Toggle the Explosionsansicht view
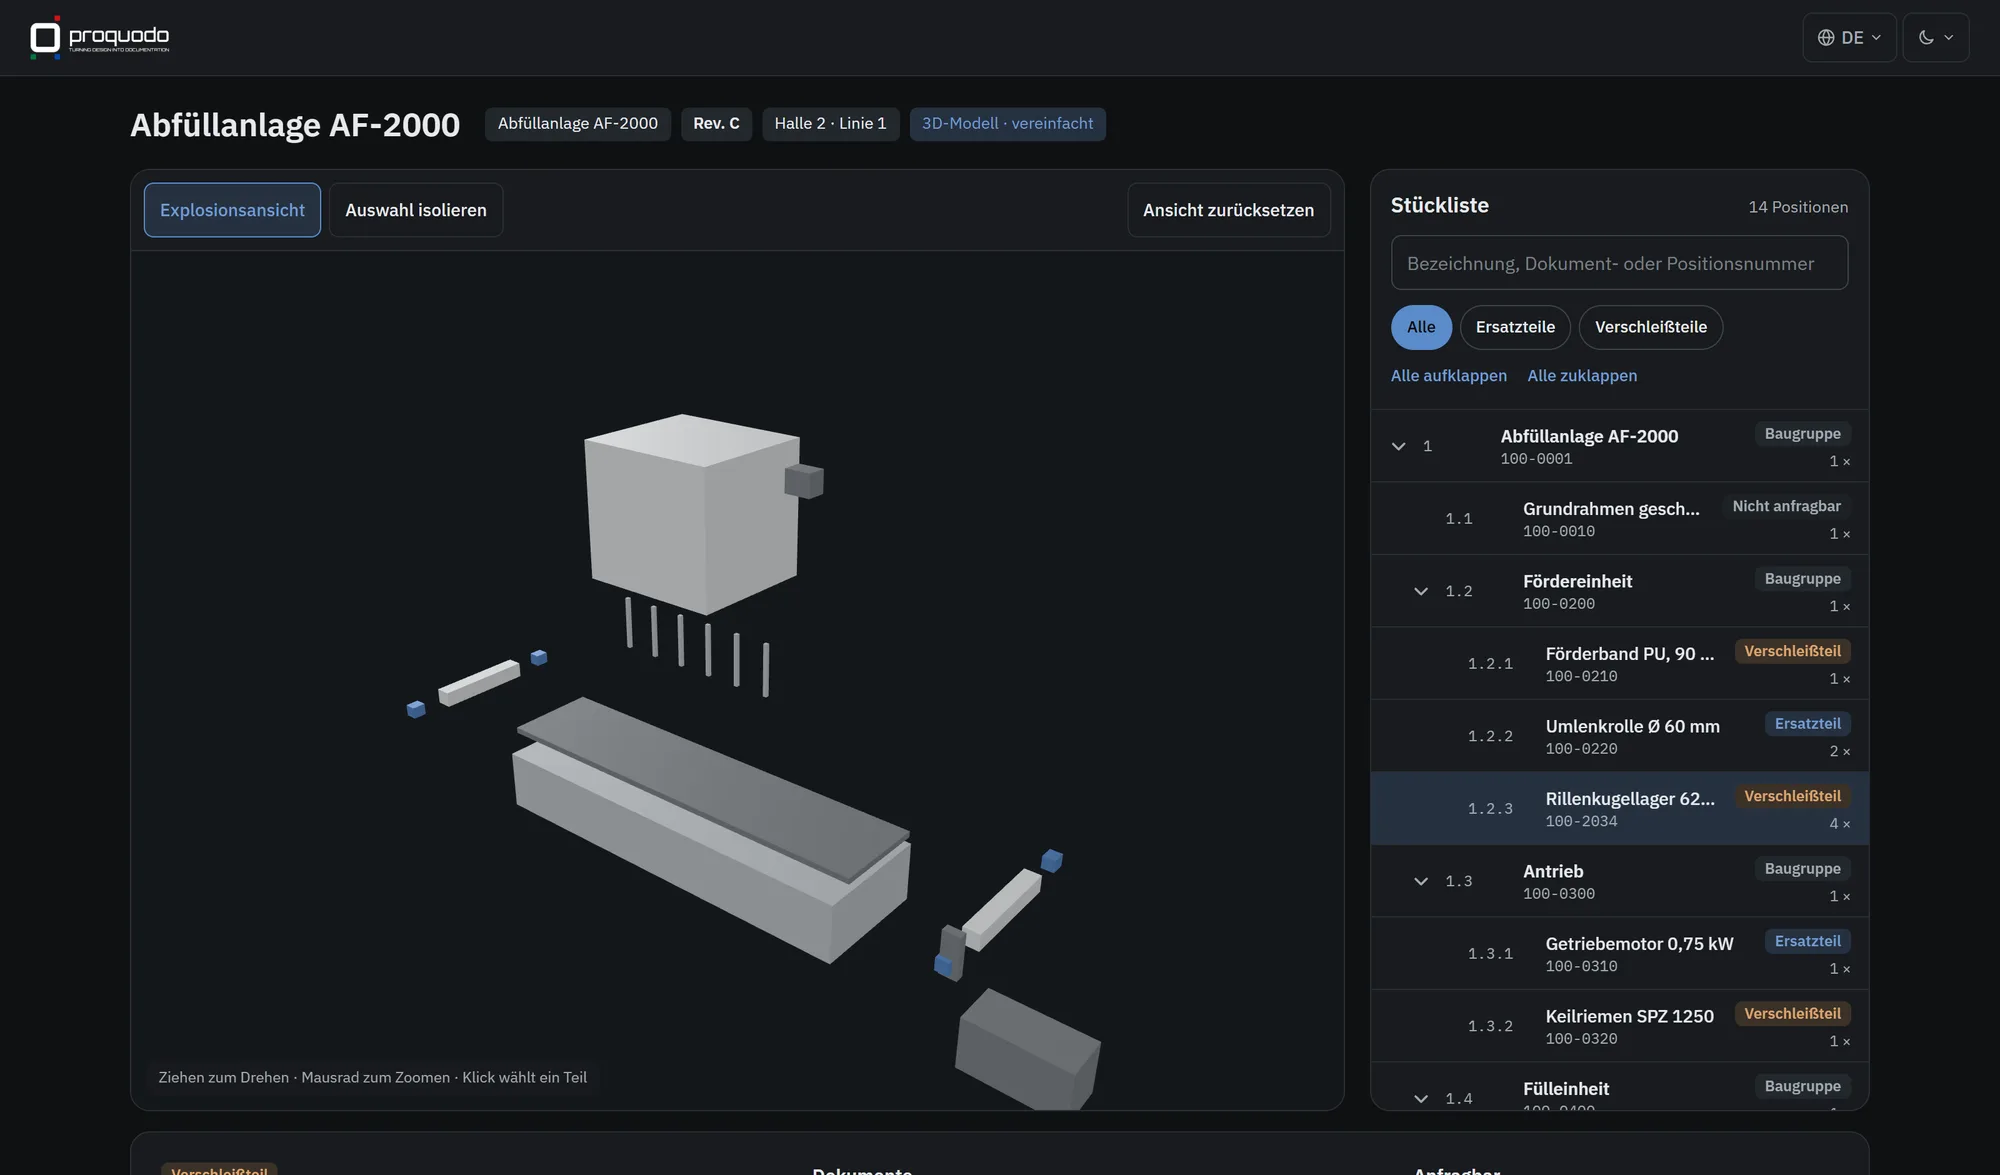 point(232,210)
